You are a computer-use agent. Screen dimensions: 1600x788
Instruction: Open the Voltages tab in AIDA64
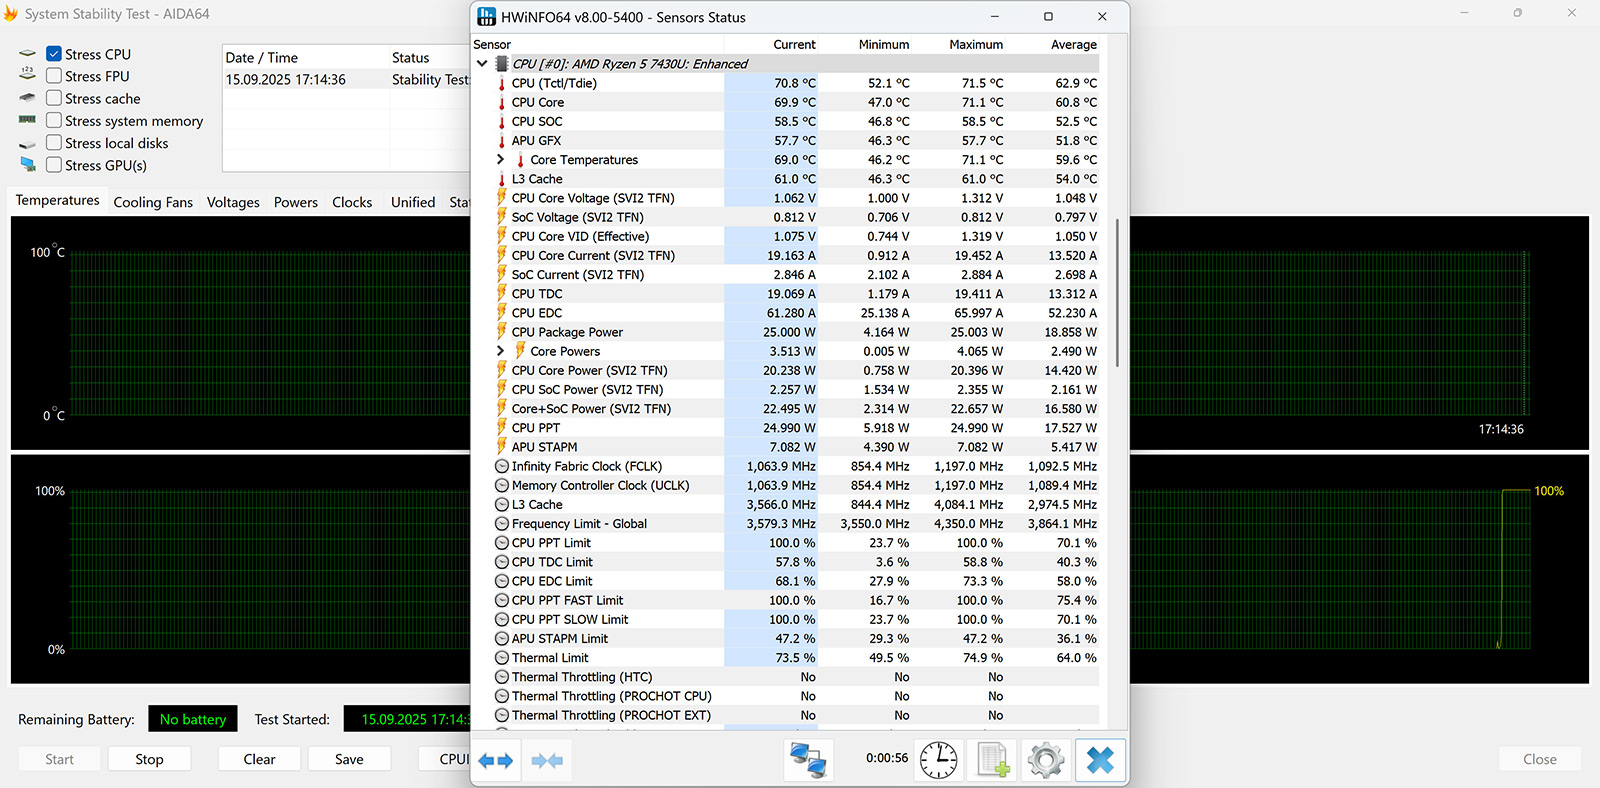pos(233,202)
